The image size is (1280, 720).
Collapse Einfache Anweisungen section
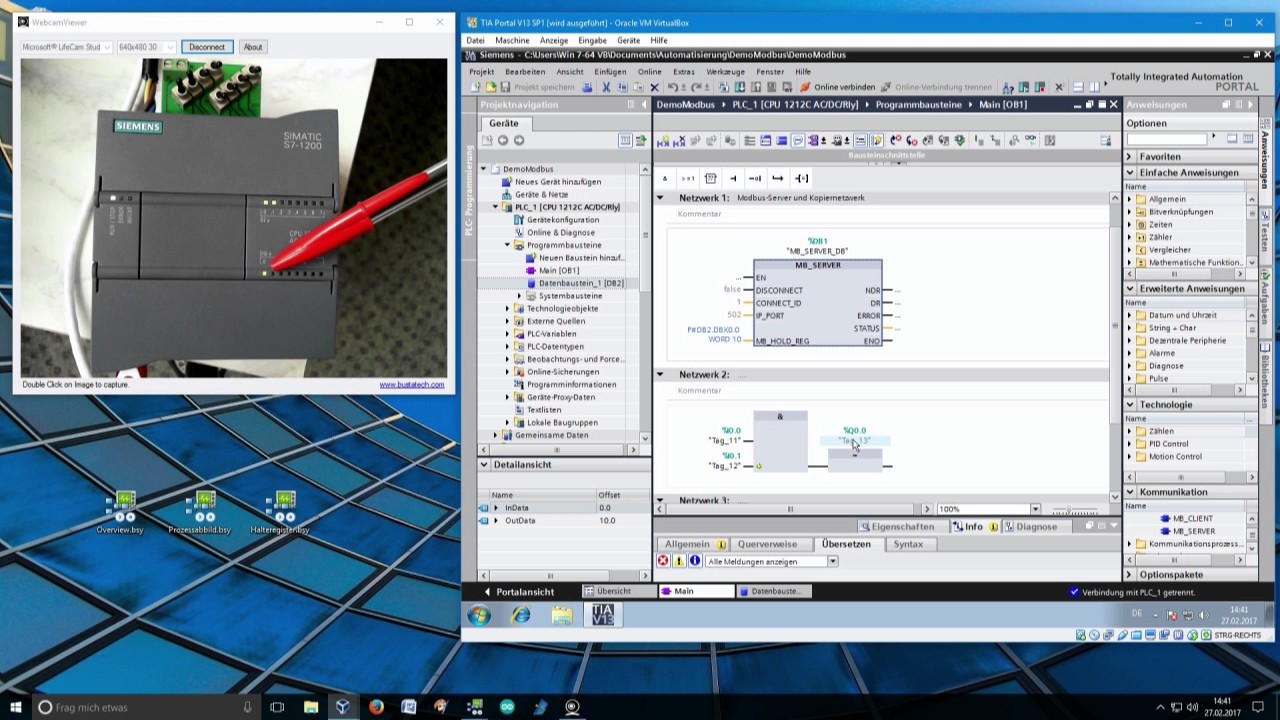1130,173
